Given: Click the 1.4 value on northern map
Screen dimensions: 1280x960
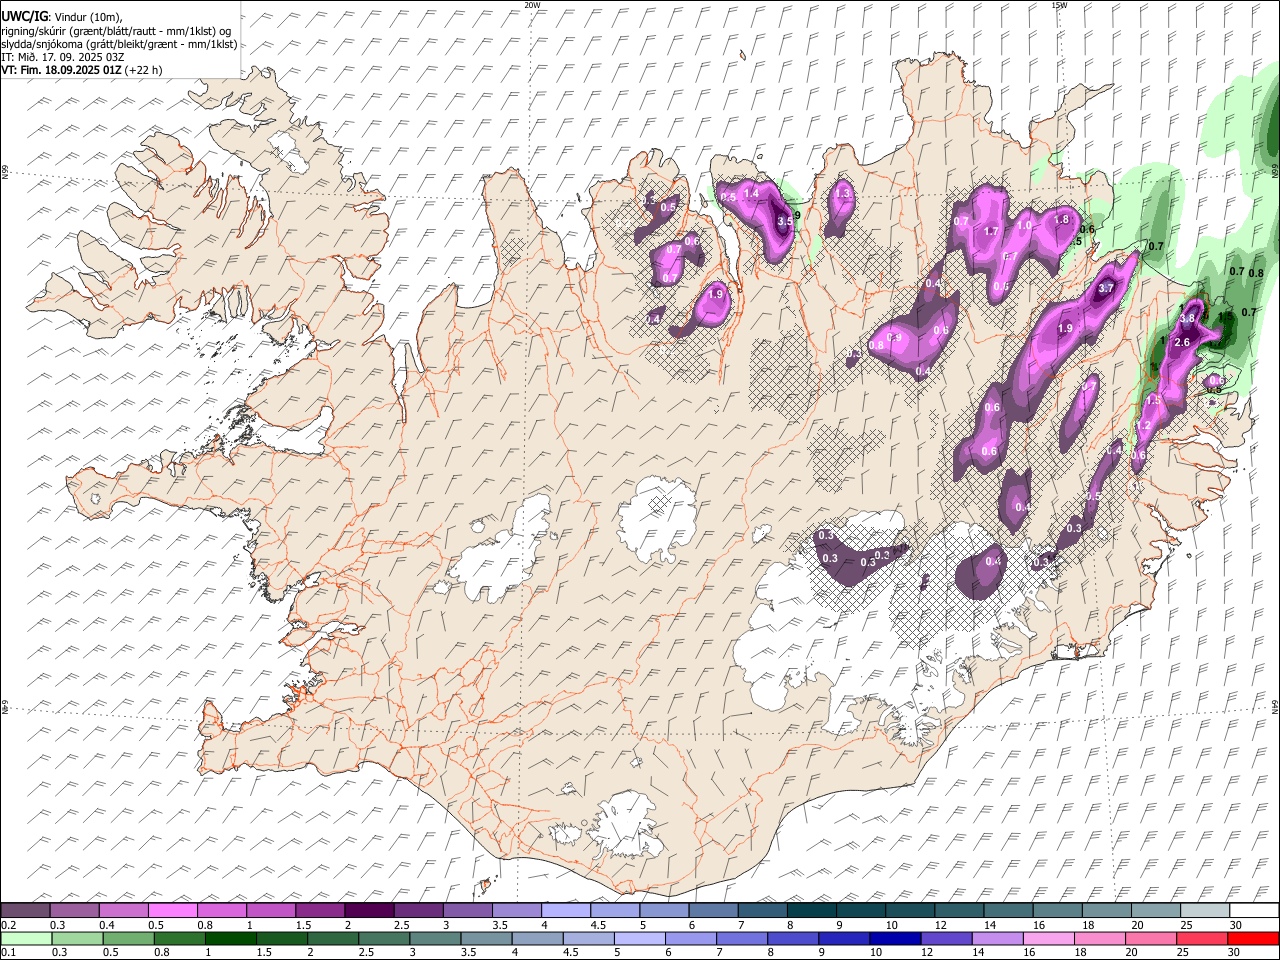Looking at the screenshot, I should coord(751,193).
